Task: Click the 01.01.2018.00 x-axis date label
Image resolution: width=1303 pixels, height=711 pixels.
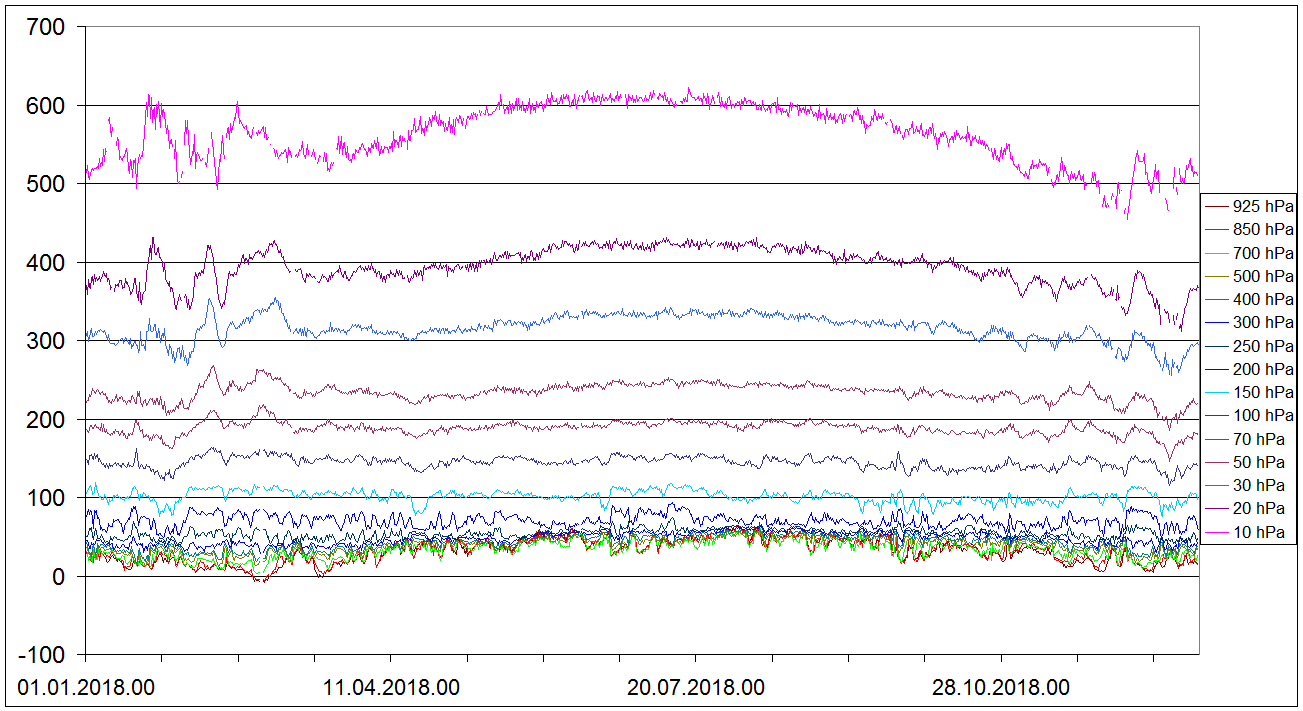Action: point(86,688)
